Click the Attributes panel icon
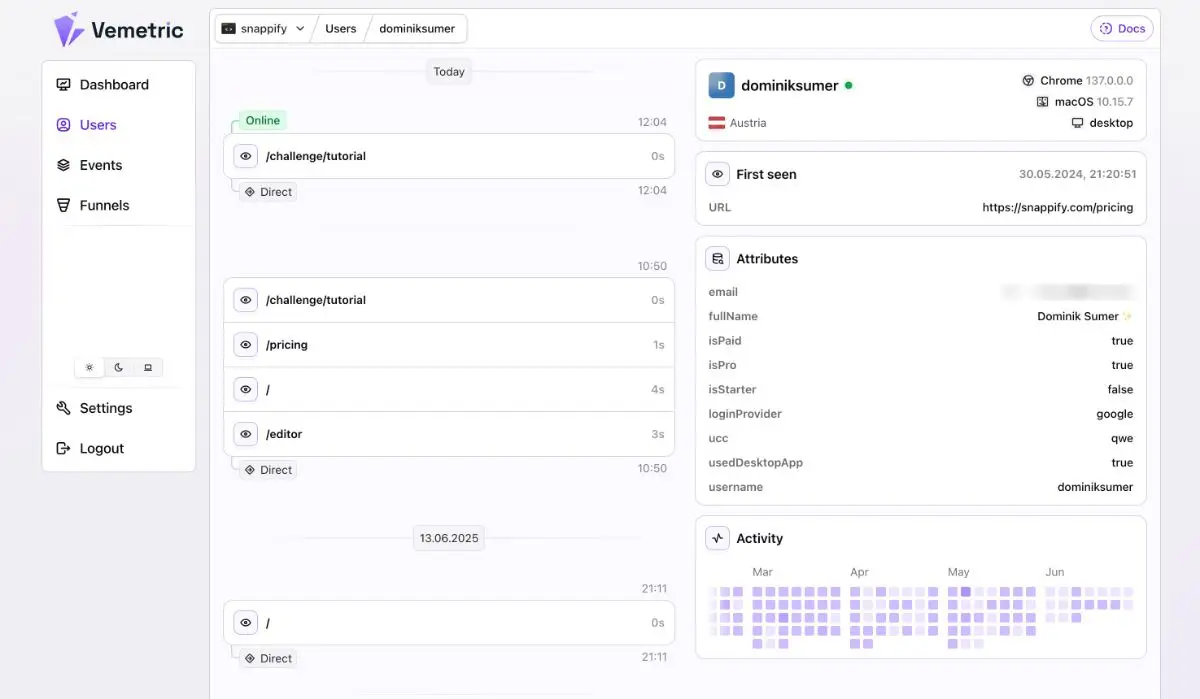This screenshot has width=1200, height=699. [x=717, y=259]
